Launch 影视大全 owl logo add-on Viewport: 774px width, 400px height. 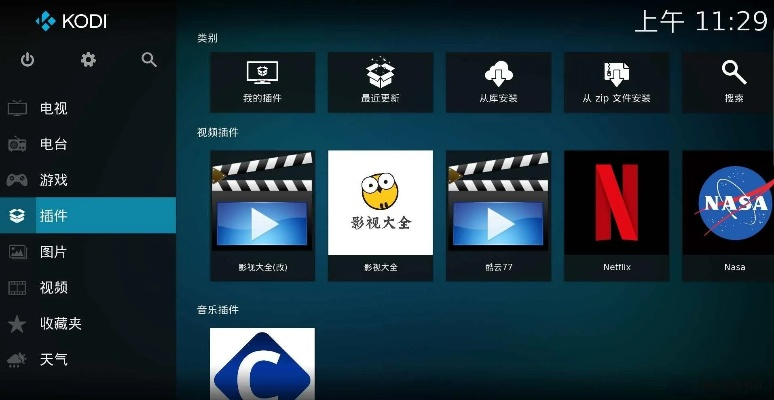(380, 213)
